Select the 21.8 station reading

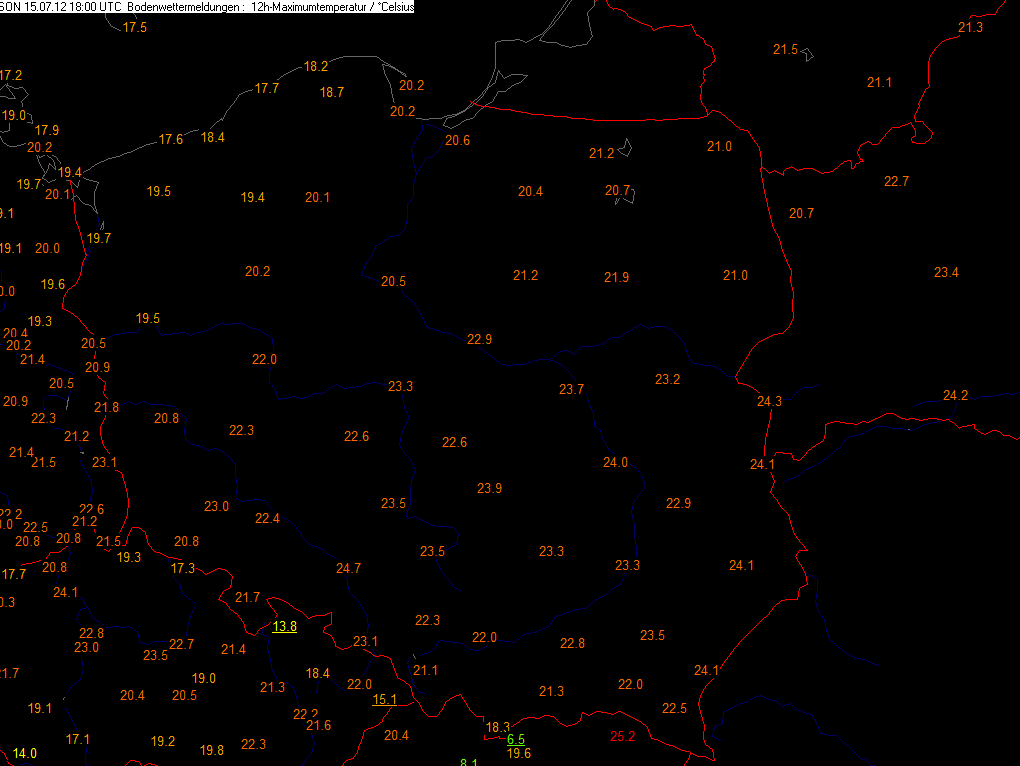click(x=107, y=408)
